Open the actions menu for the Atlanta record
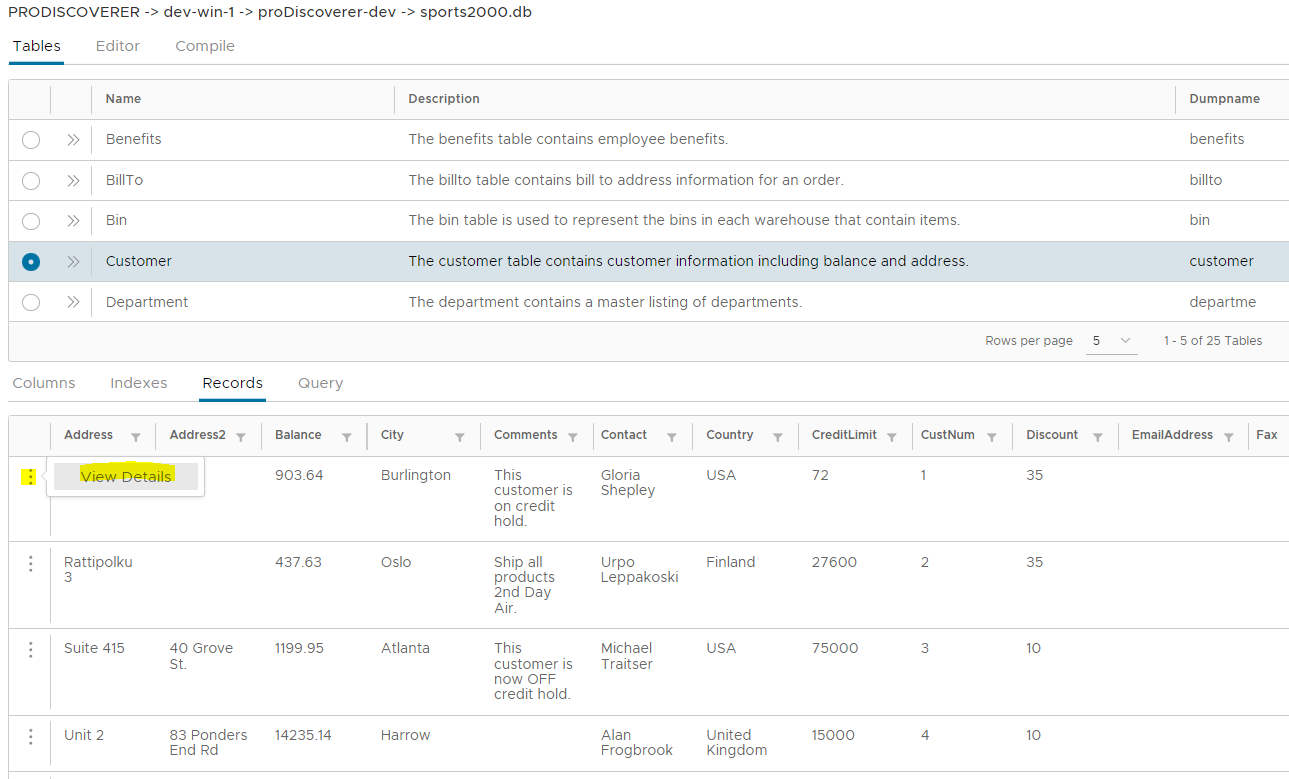The image size is (1289, 779). click(x=30, y=649)
